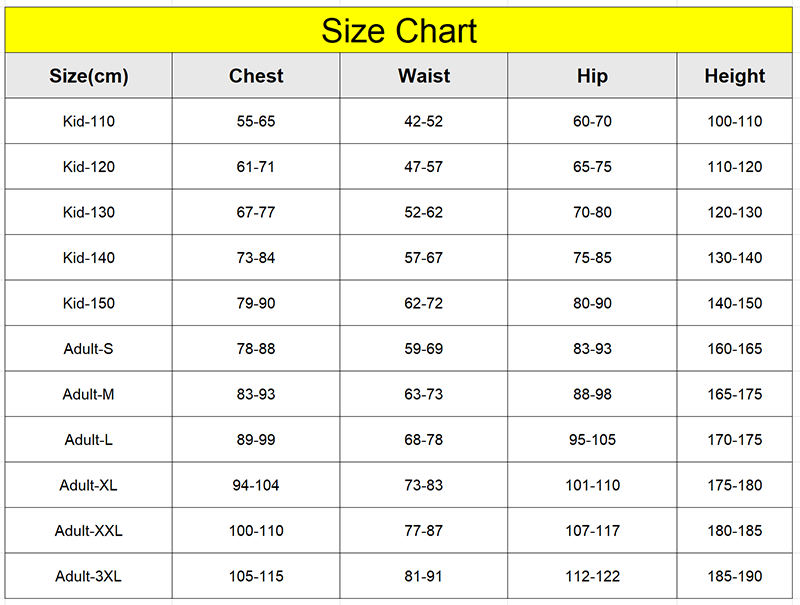The height and width of the screenshot is (605, 800).
Task: Select the Kid-110 size cell
Action: (x=89, y=121)
